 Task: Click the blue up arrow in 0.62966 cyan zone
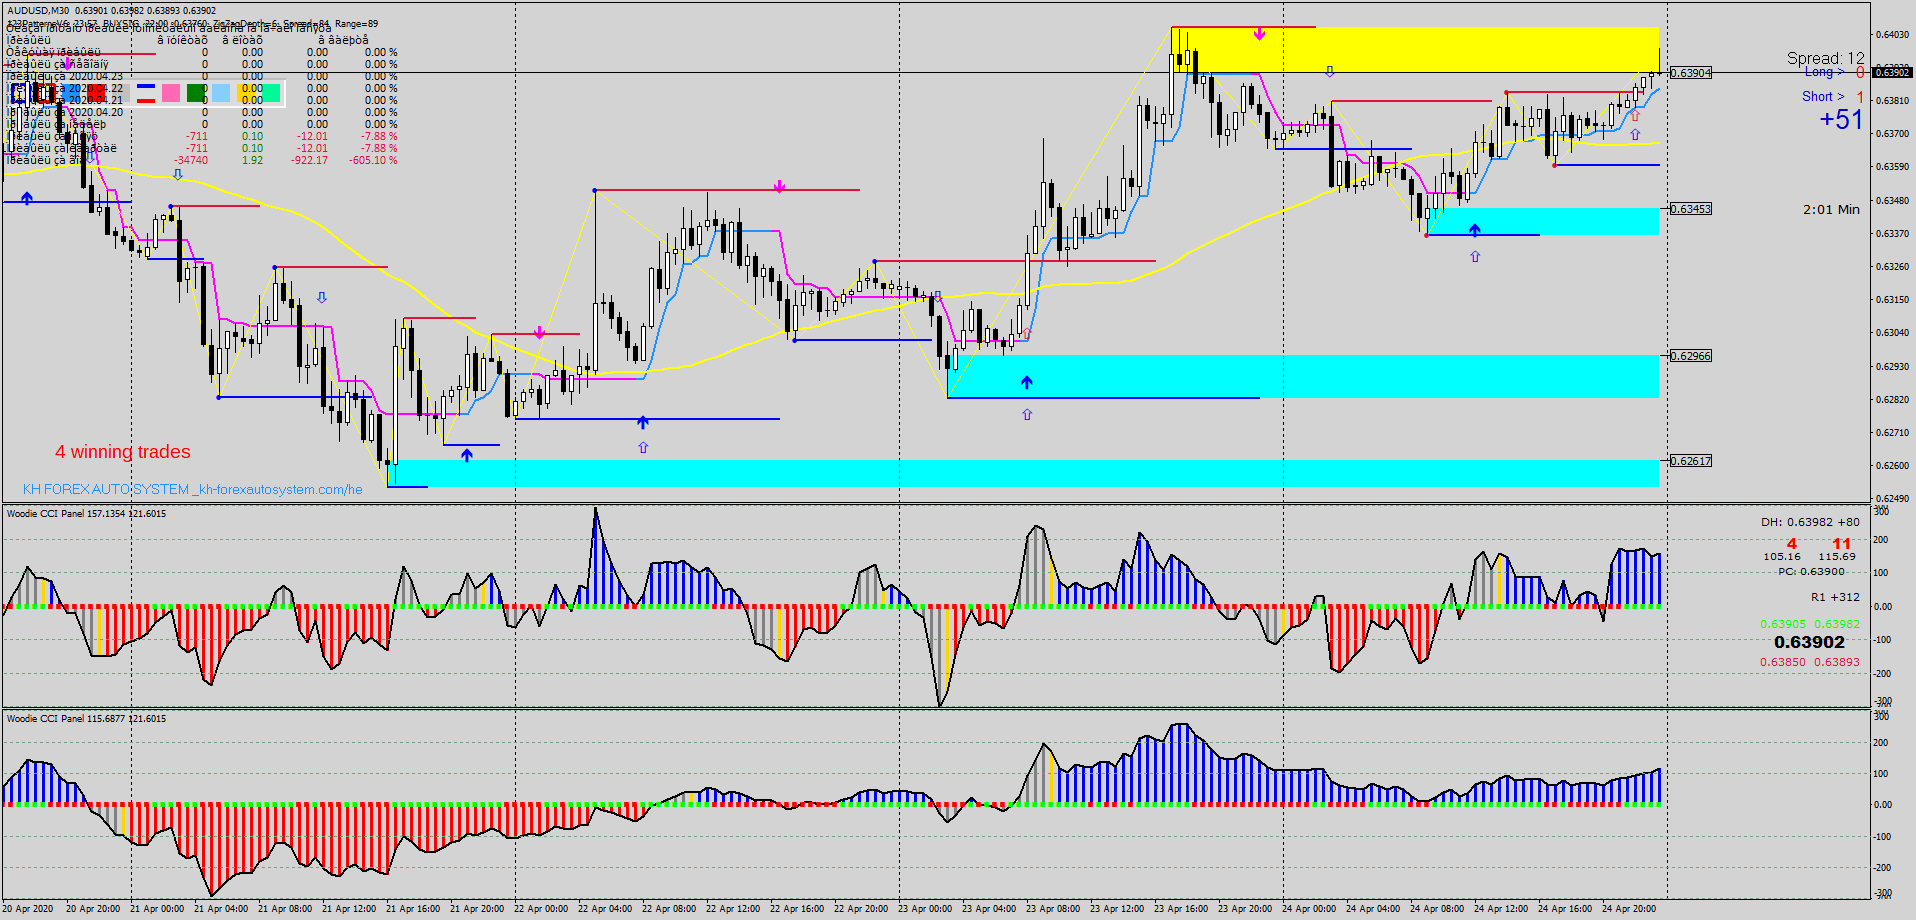point(1026,382)
